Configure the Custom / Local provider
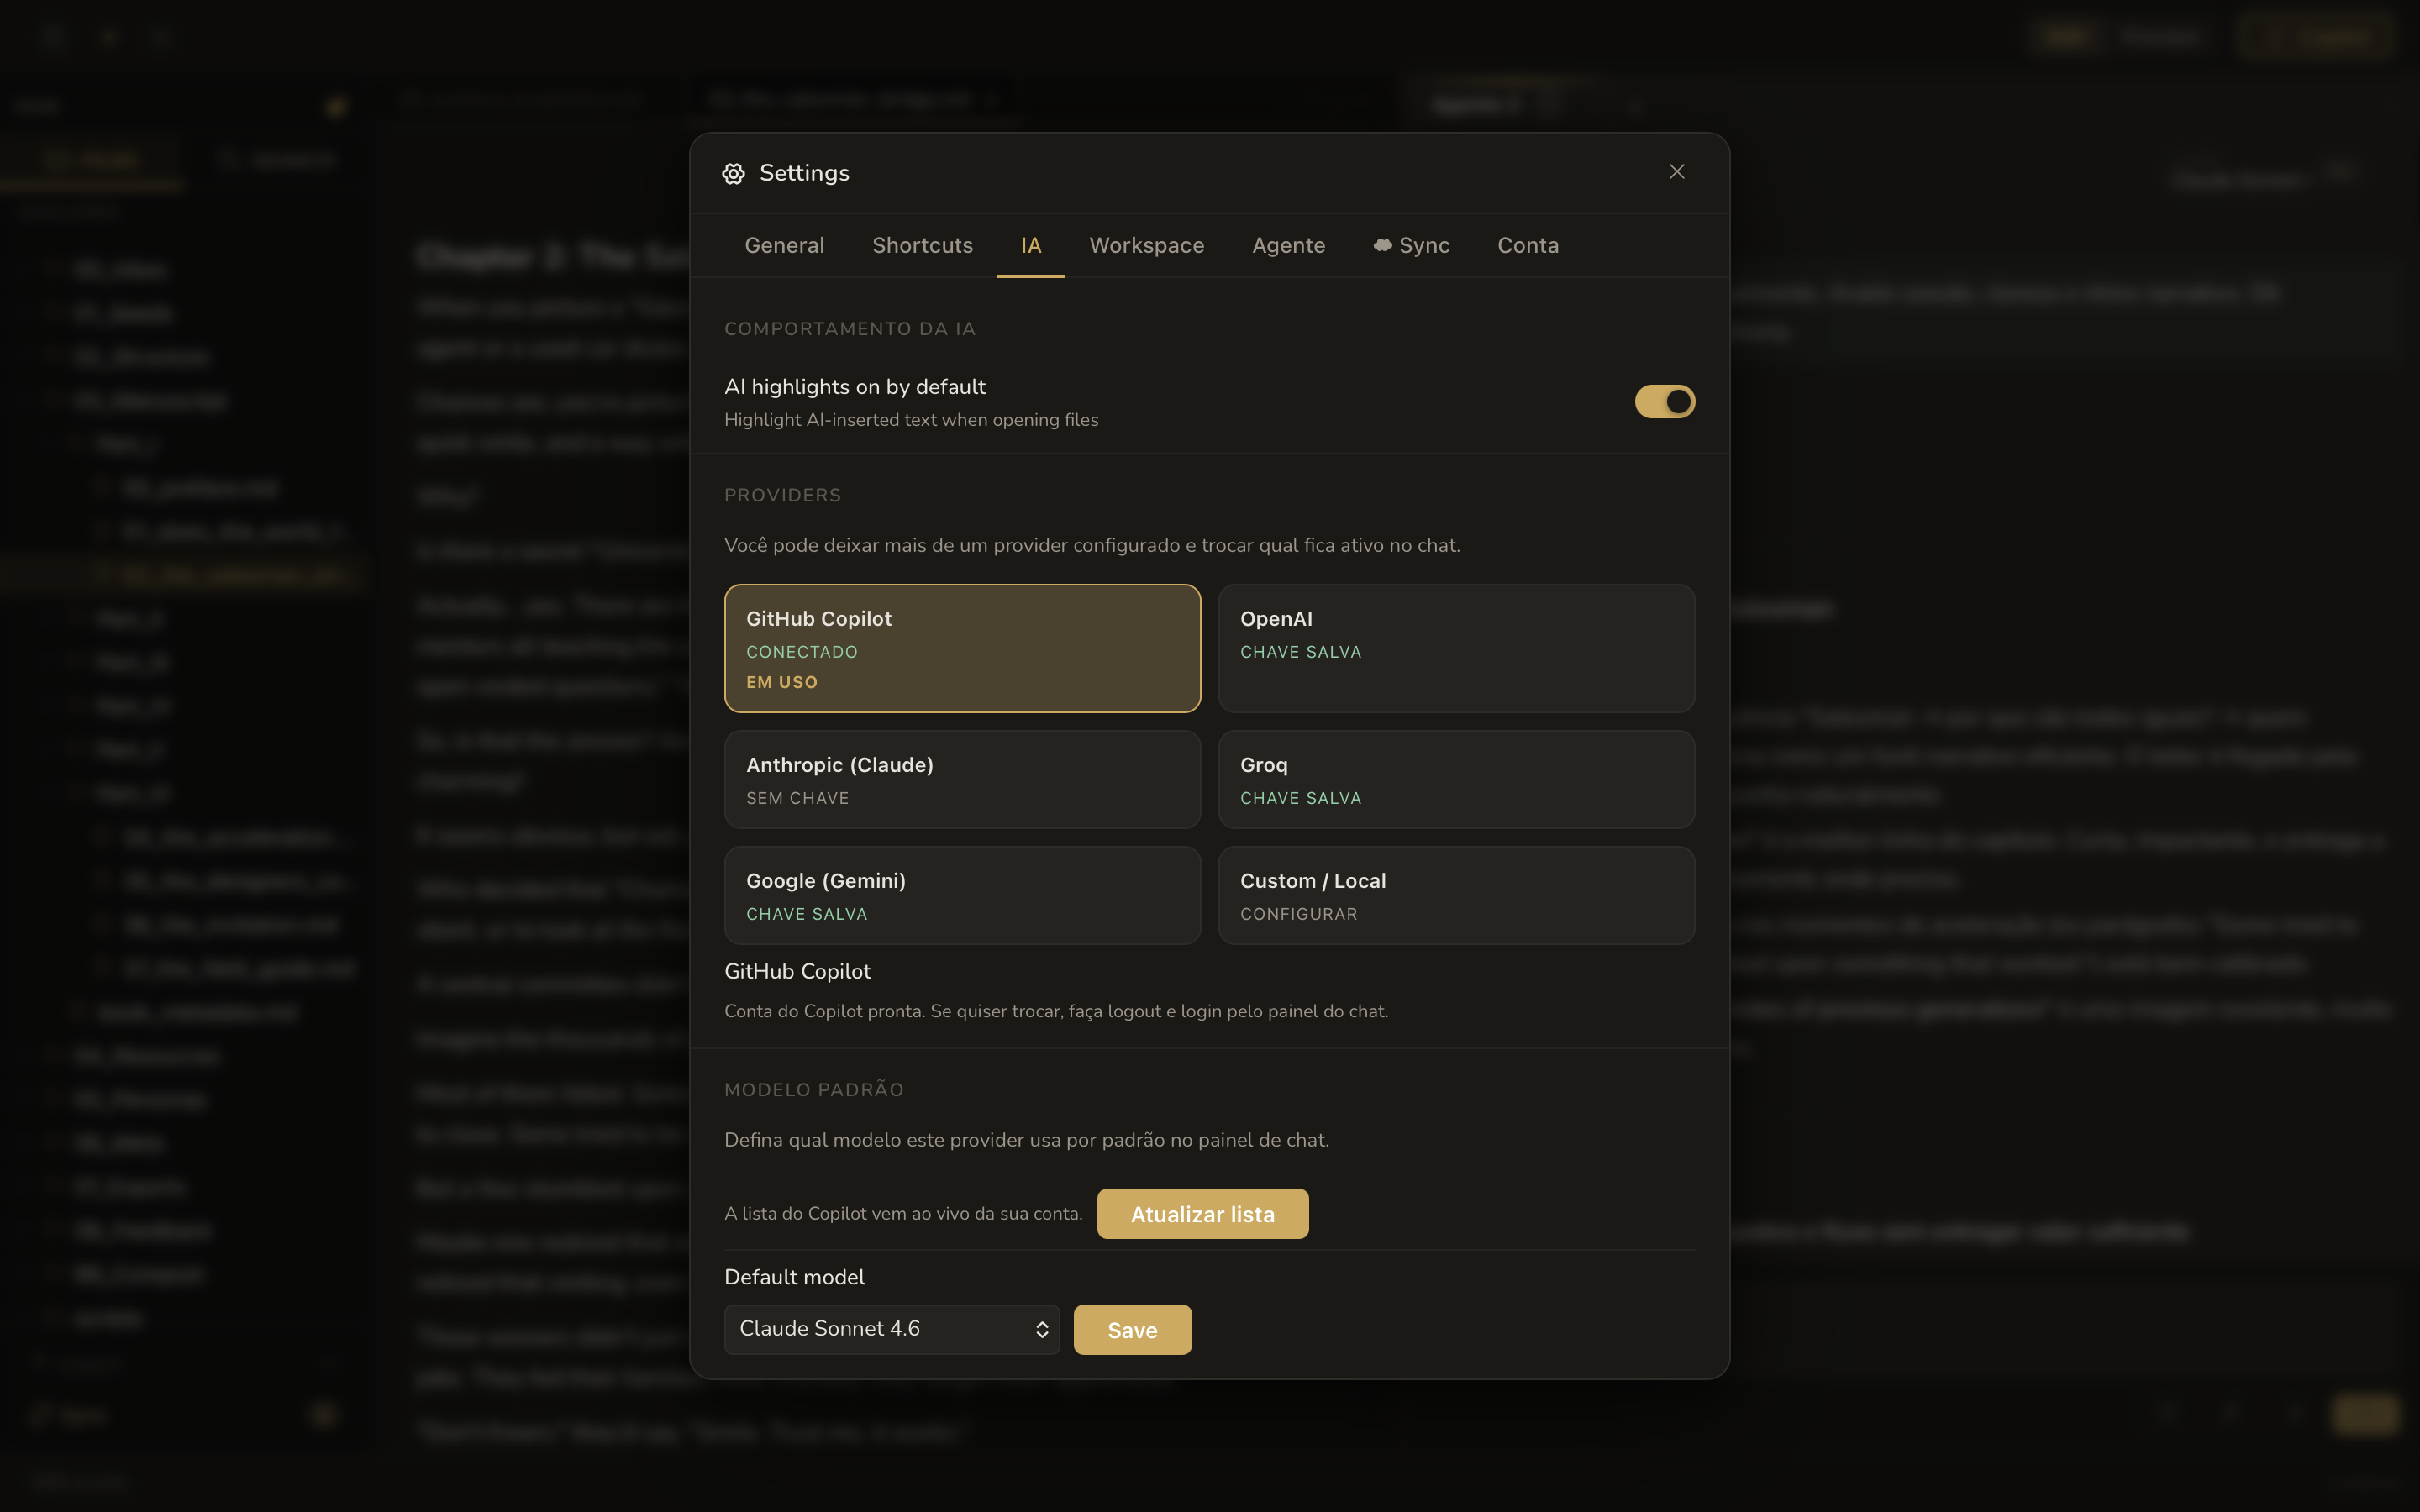This screenshot has height=1512, width=2420. 1455,895
